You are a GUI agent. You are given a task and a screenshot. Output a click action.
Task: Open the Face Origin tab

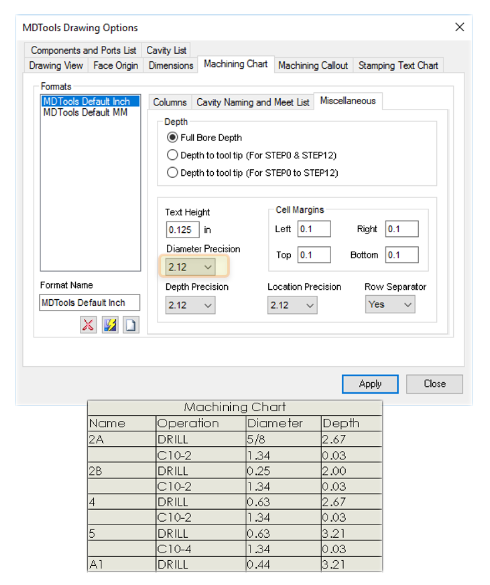click(x=116, y=66)
